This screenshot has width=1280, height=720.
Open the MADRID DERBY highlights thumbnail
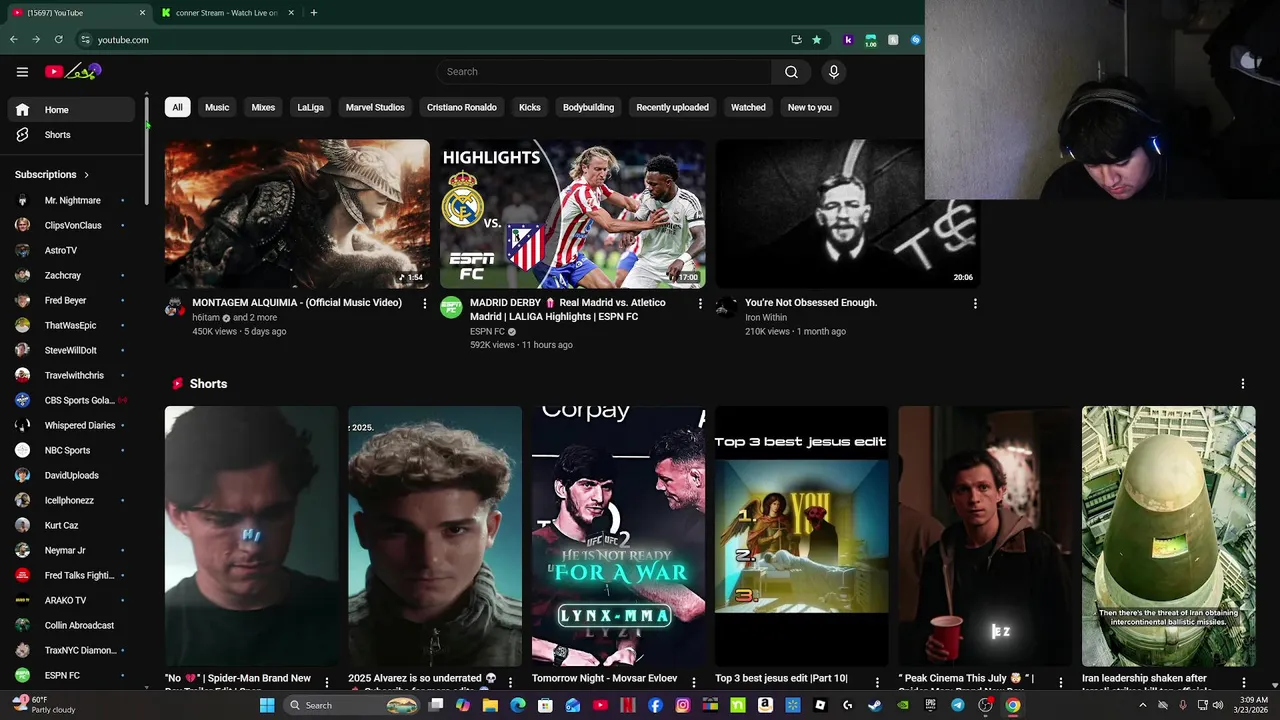(572, 214)
